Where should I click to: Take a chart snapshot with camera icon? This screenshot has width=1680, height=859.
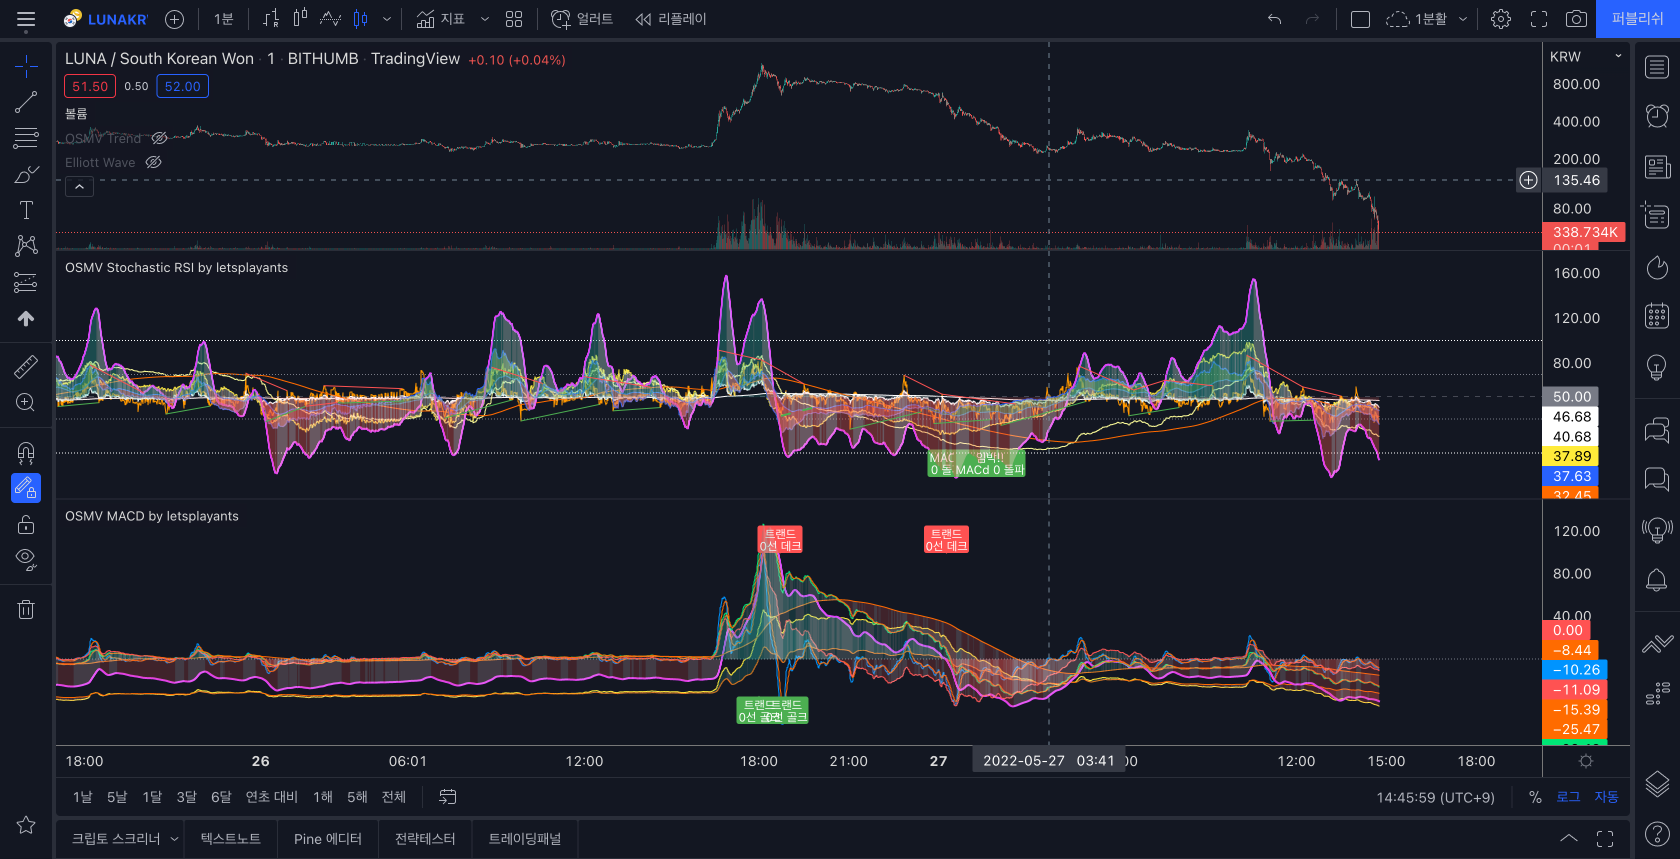point(1576,19)
